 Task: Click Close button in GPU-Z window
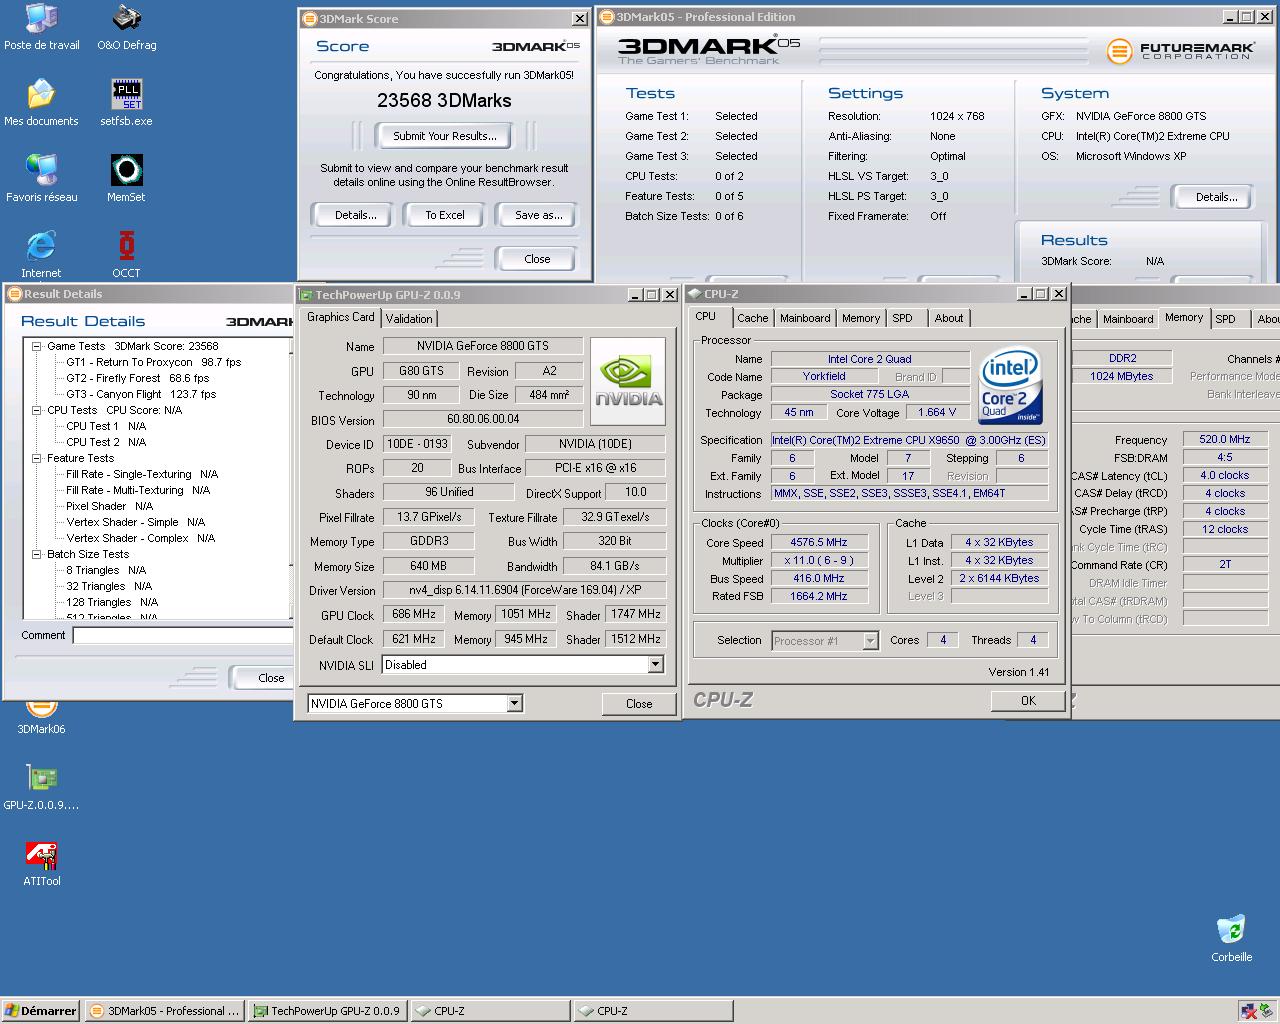click(639, 704)
